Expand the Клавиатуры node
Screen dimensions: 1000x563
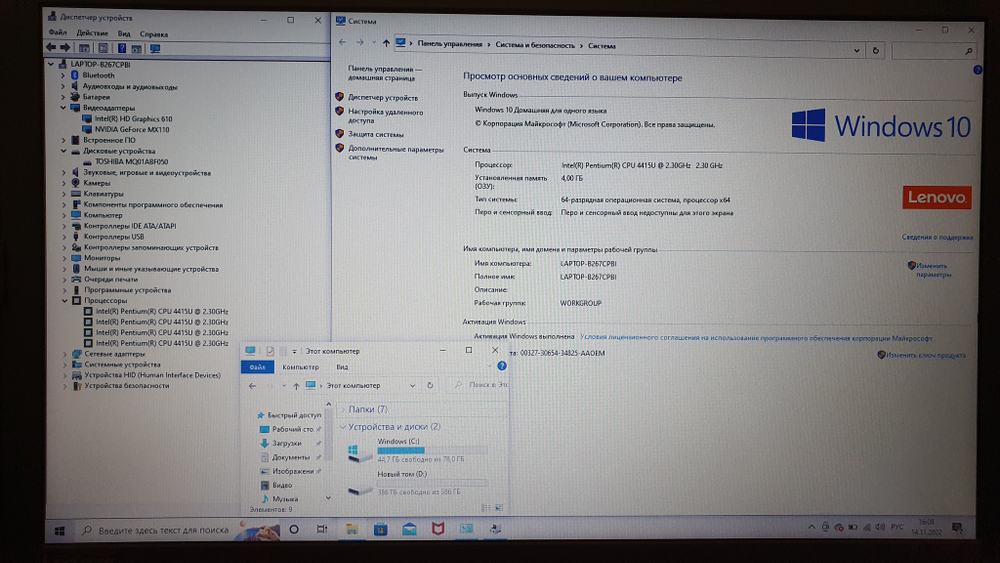(64, 194)
